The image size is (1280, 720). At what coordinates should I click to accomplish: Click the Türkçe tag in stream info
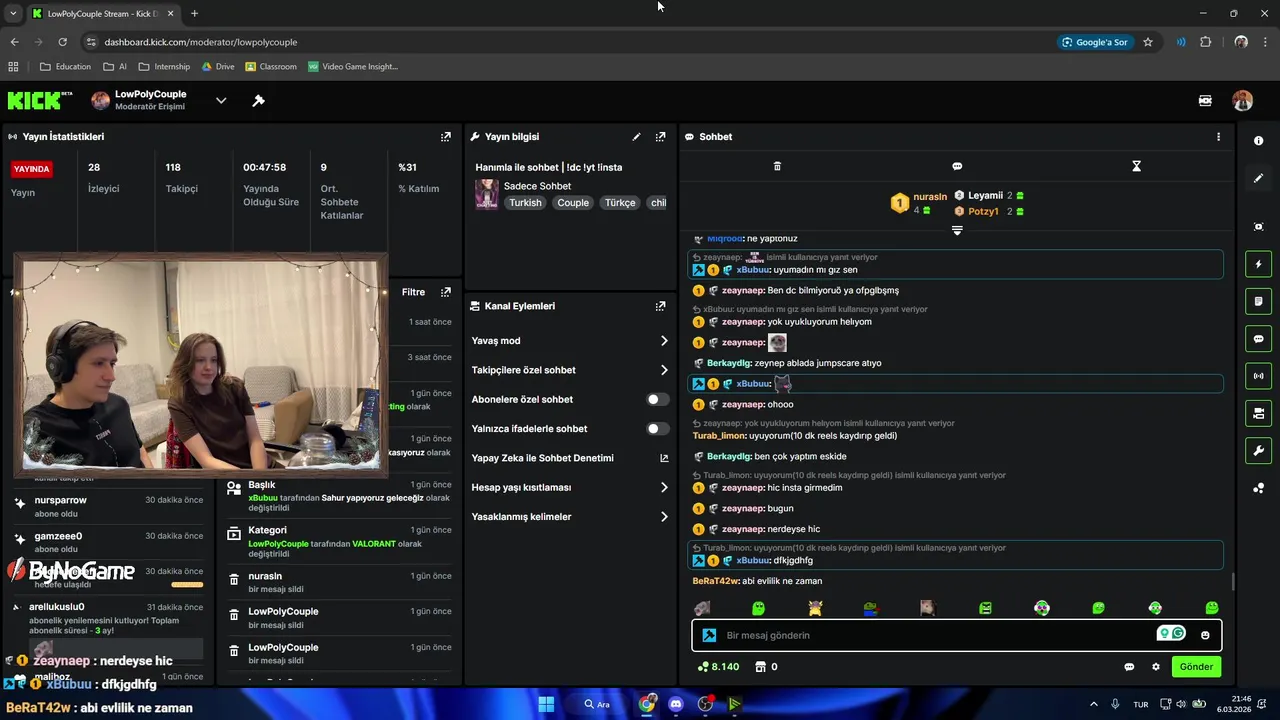point(620,203)
